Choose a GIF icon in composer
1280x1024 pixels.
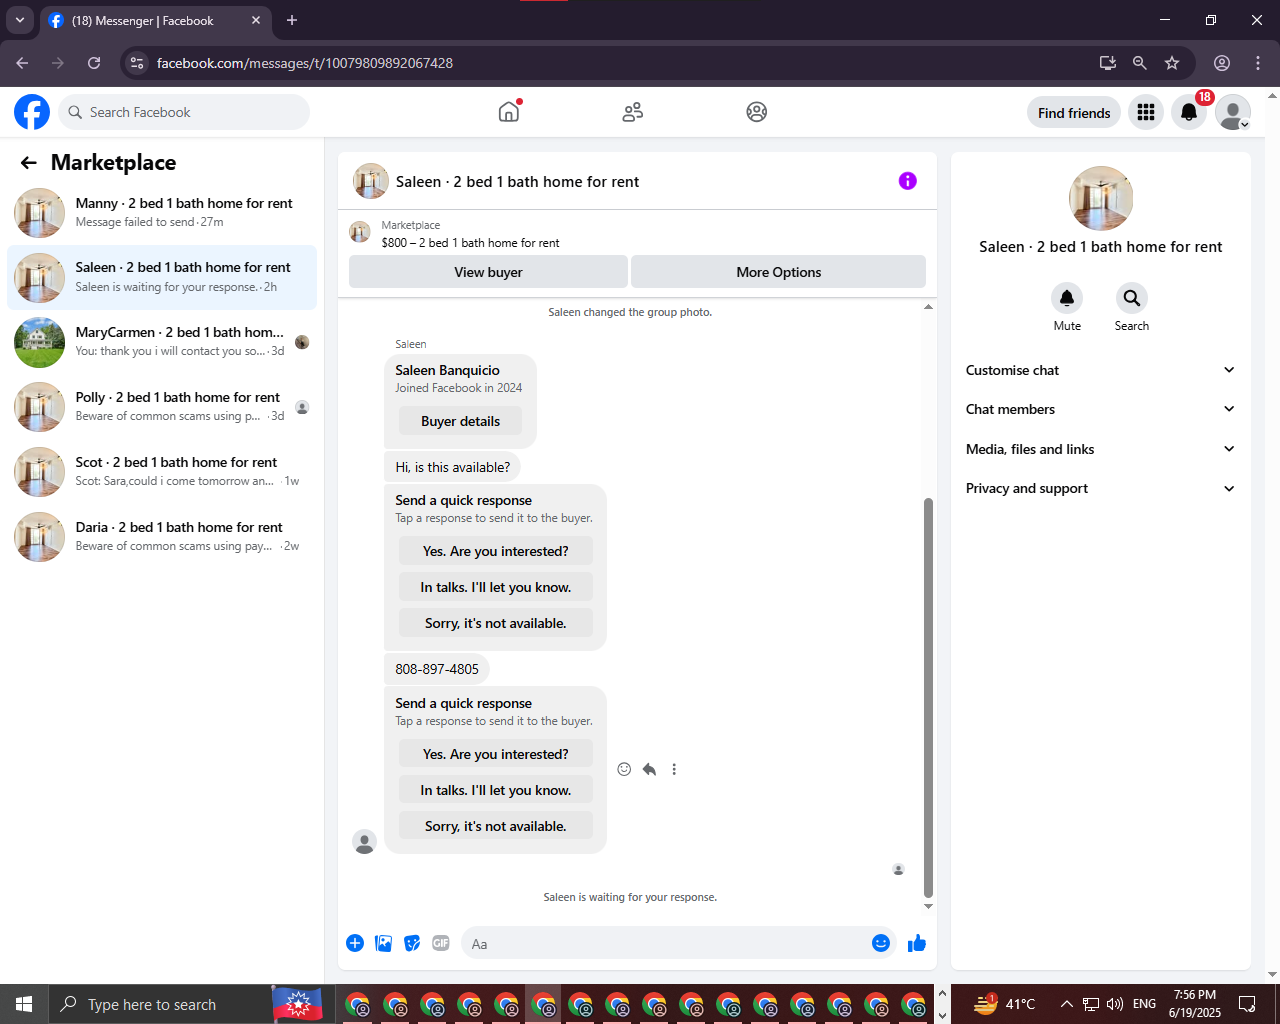(x=441, y=943)
